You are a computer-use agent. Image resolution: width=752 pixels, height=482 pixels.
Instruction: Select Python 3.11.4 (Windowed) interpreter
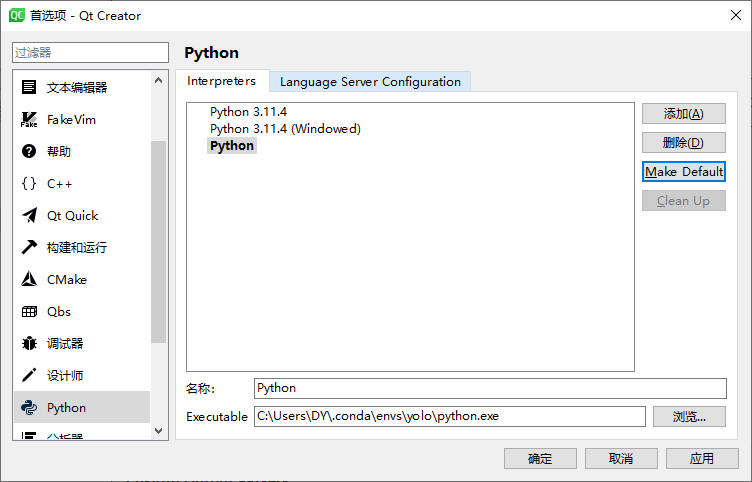(285, 129)
